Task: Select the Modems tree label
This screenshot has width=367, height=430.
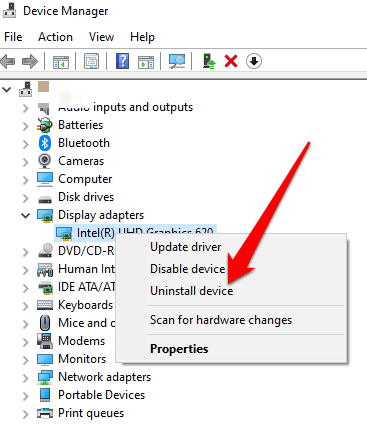Action: [x=81, y=341]
